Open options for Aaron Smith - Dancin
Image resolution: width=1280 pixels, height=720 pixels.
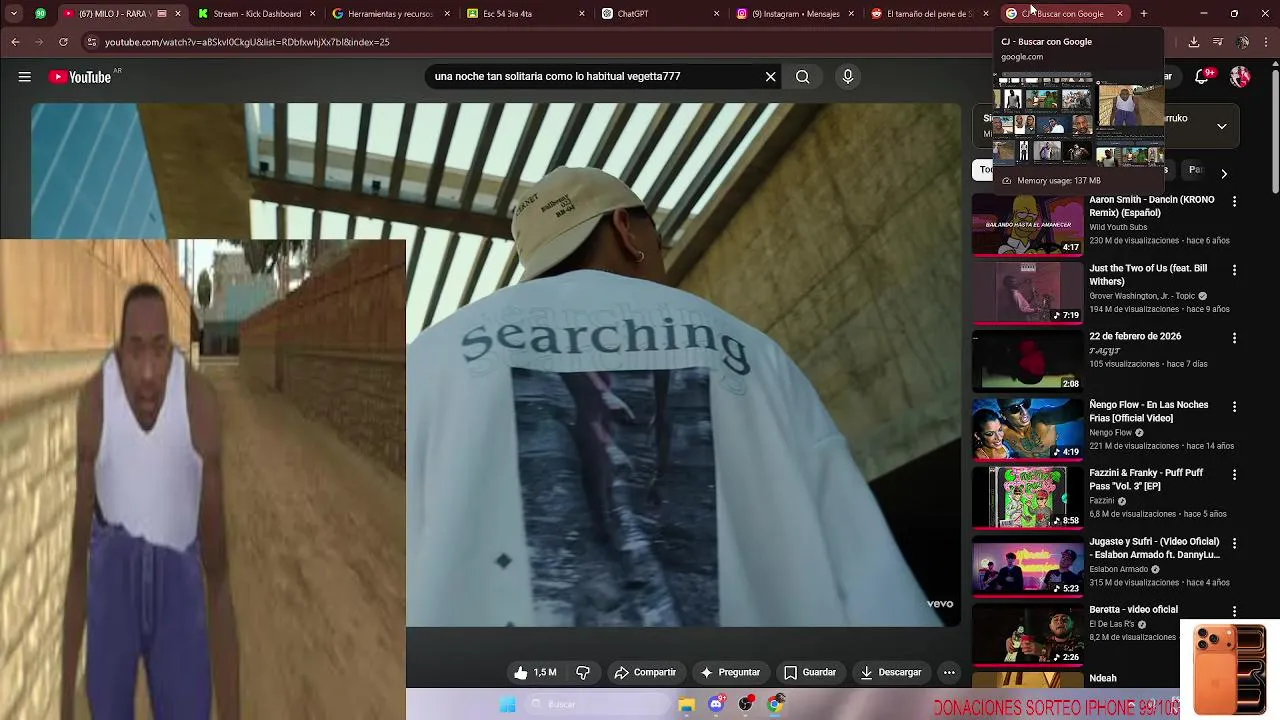coord(1234,201)
